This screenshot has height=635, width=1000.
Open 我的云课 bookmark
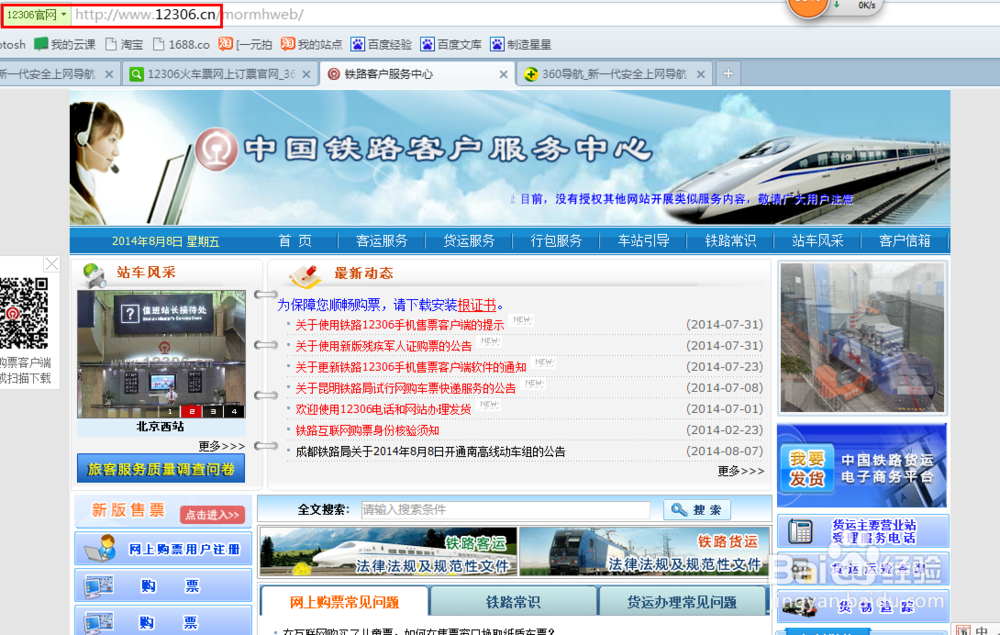click(65, 45)
